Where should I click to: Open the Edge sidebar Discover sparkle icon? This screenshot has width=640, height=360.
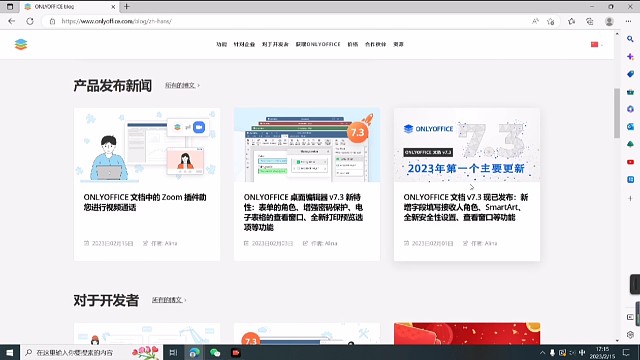(x=630, y=57)
